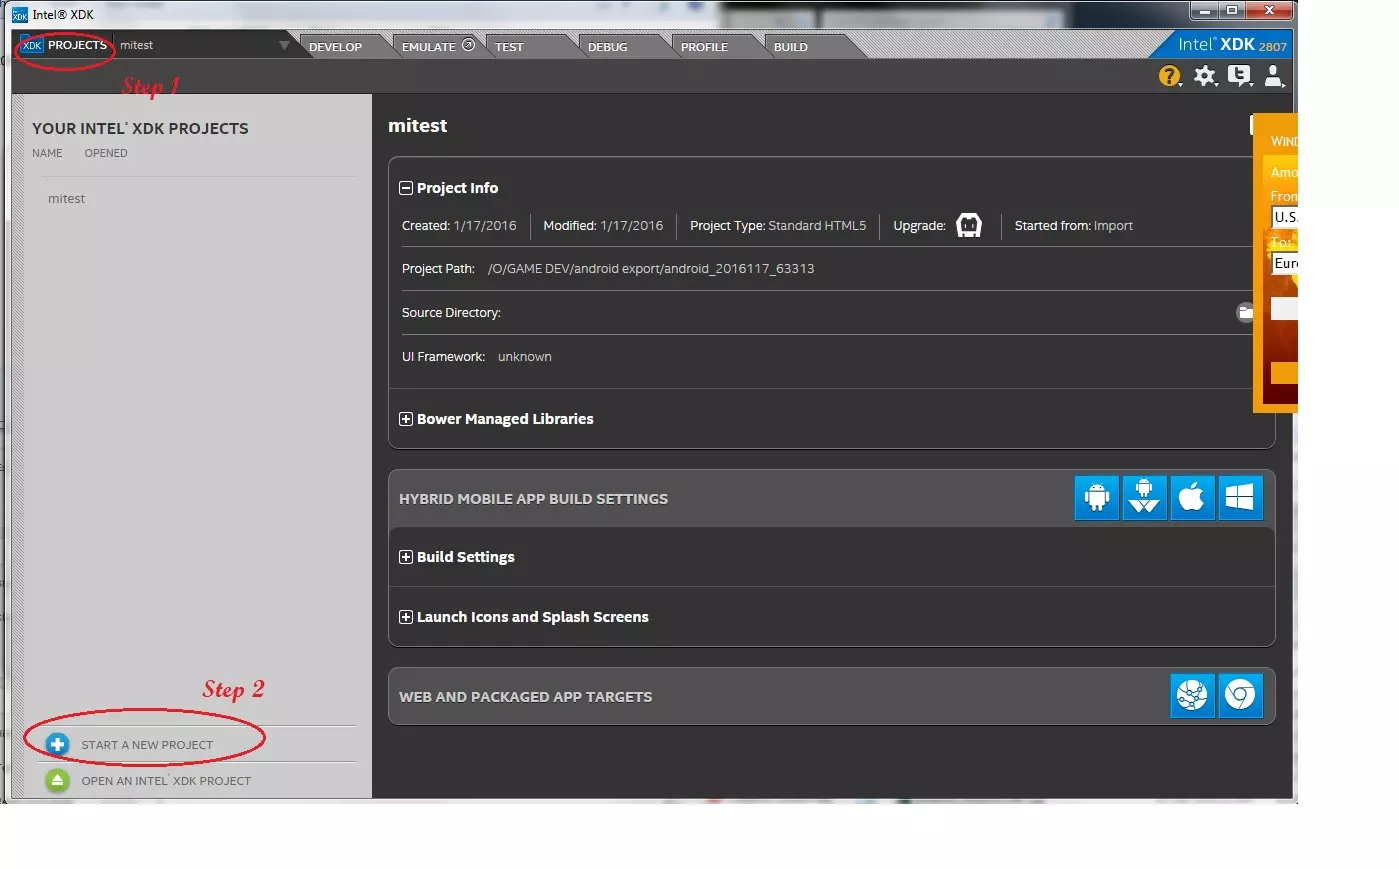This screenshot has height=869, width=1399.
Task: Open the speech bubble feedback icon
Action: pyautogui.click(x=1239, y=76)
